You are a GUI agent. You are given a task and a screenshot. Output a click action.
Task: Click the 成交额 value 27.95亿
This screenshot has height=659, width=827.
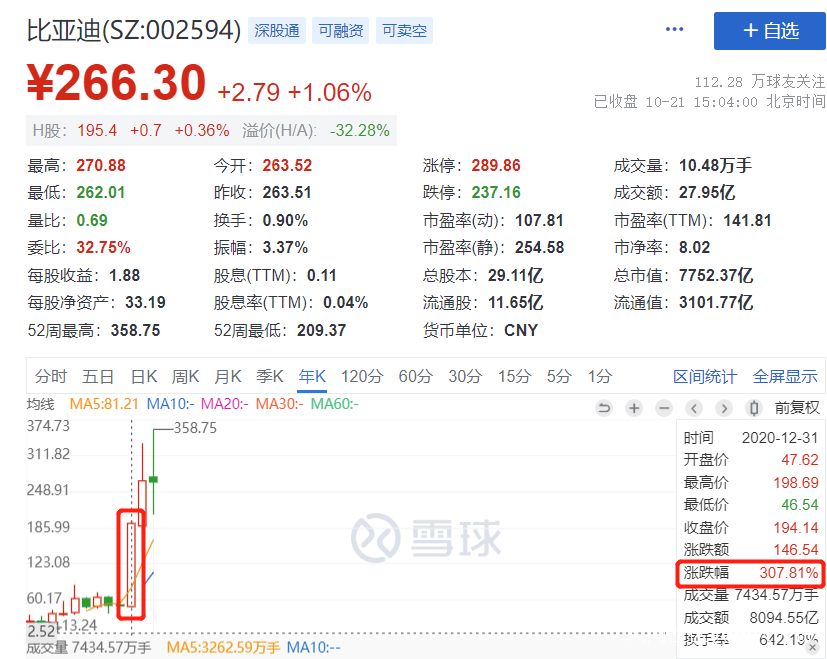[x=707, y=193]
